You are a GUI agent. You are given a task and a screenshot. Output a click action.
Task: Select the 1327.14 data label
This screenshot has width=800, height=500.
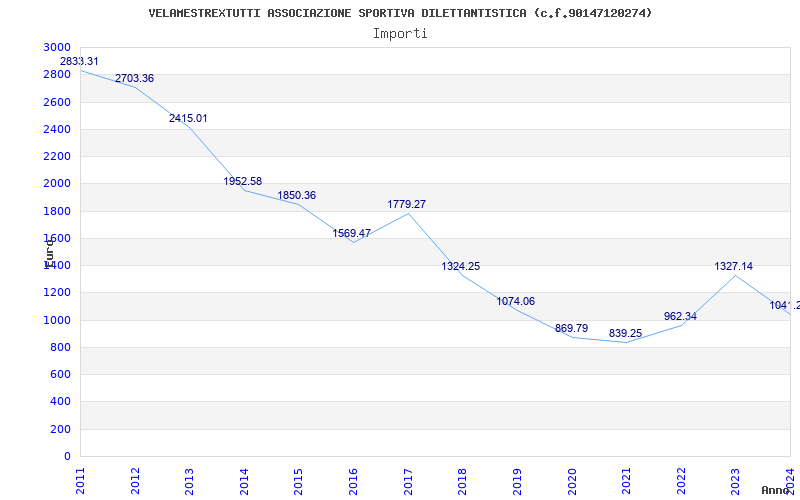tap(733, 266)
